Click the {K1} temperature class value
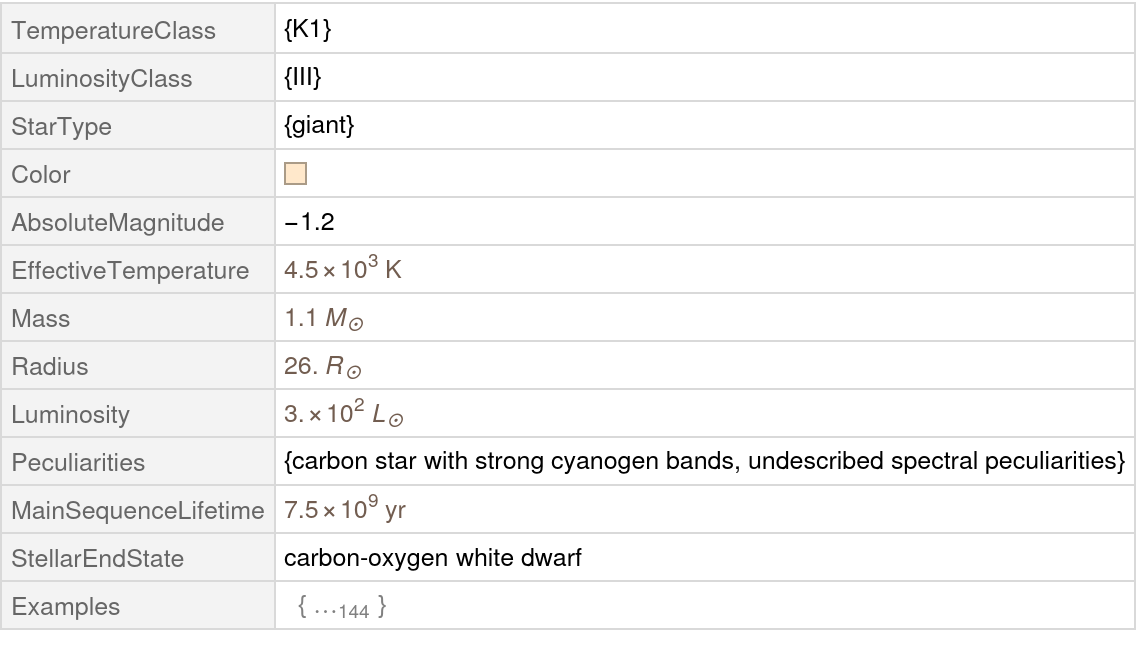Image resolution: width=1136 pixels, height=660 pixels. (x=307, y=30)
